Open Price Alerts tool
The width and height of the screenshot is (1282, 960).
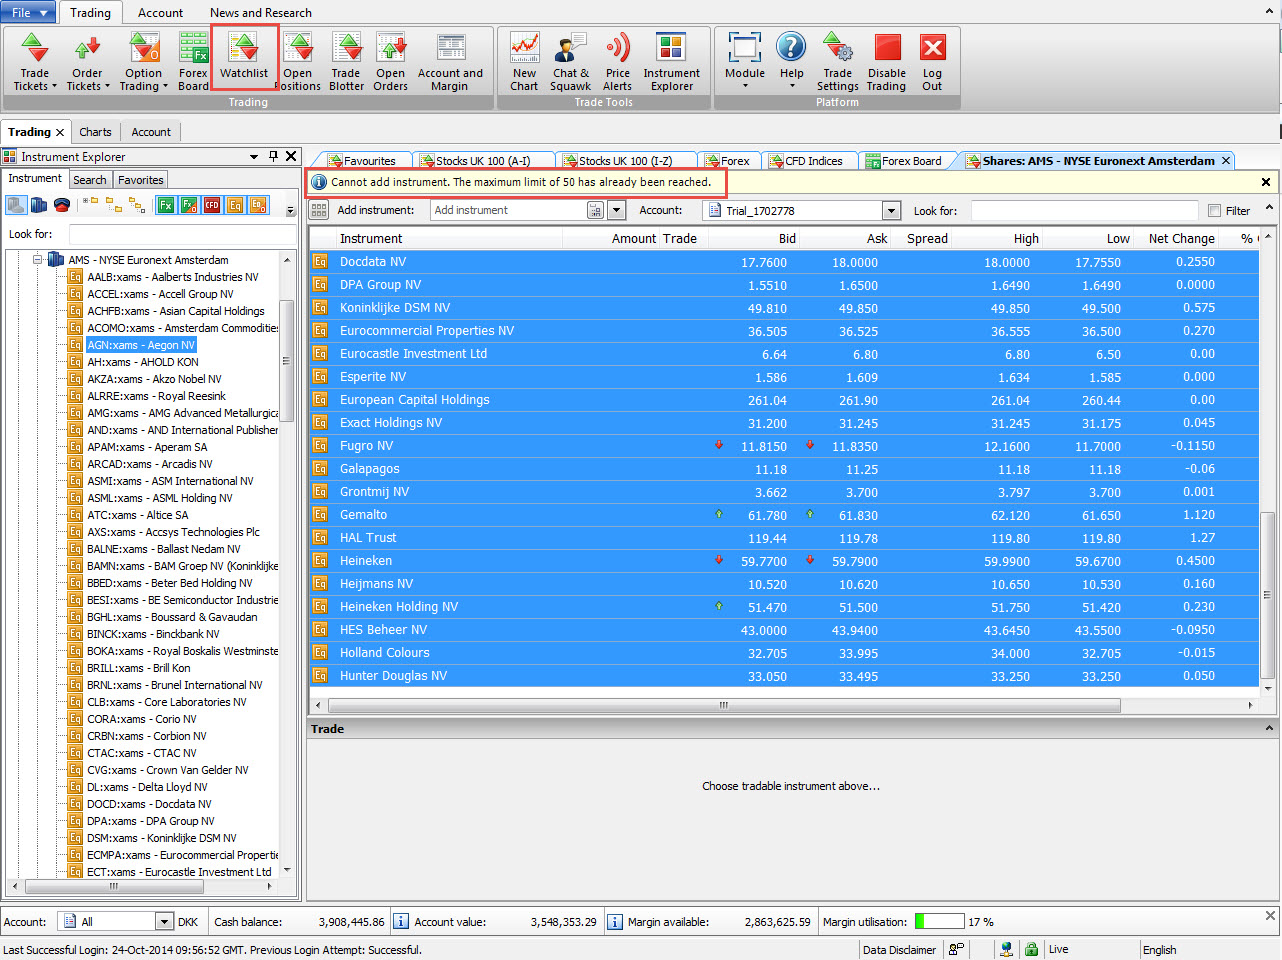(x=618, y=62)
